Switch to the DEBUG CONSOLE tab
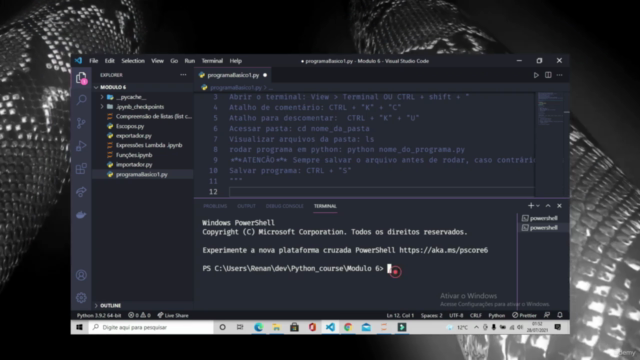This screenshot has width=640, height=360. coord(284,206)
